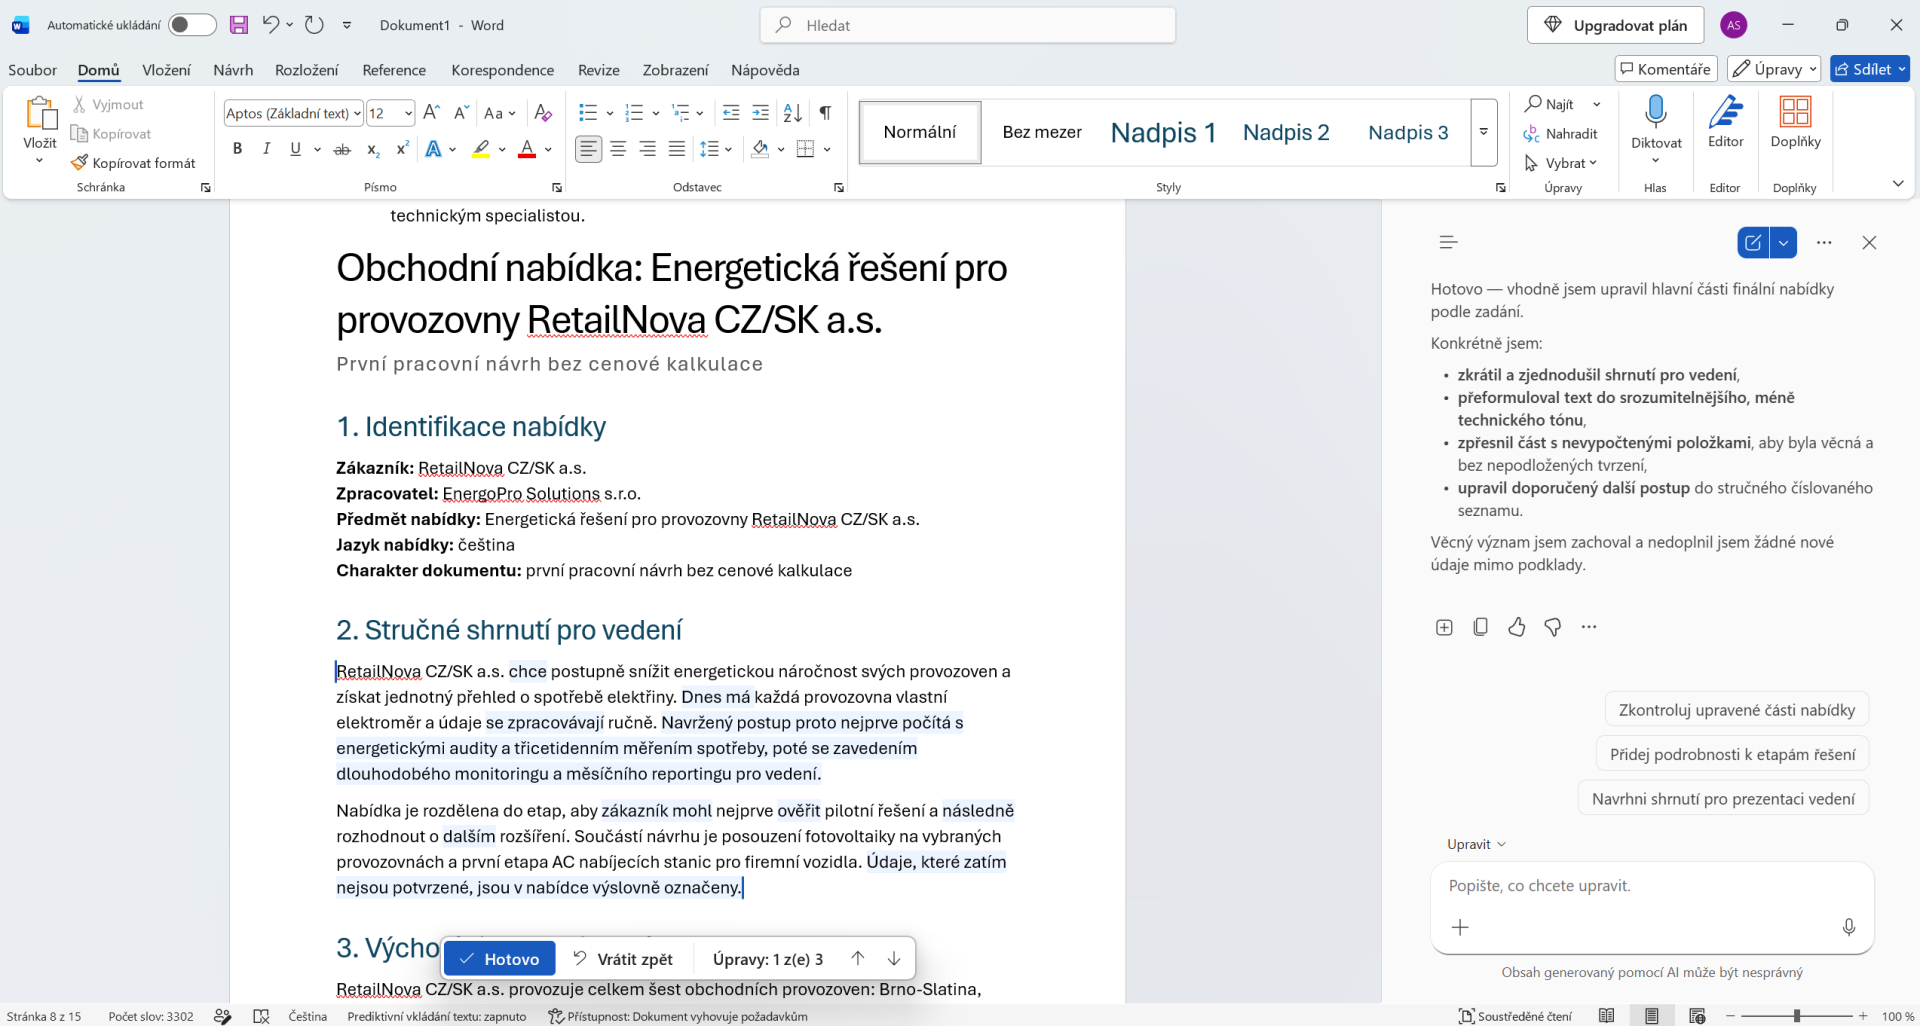1920x1026 pixels.
Task: Go to the previous edit with the up arrow
Action: pos(858,958)
